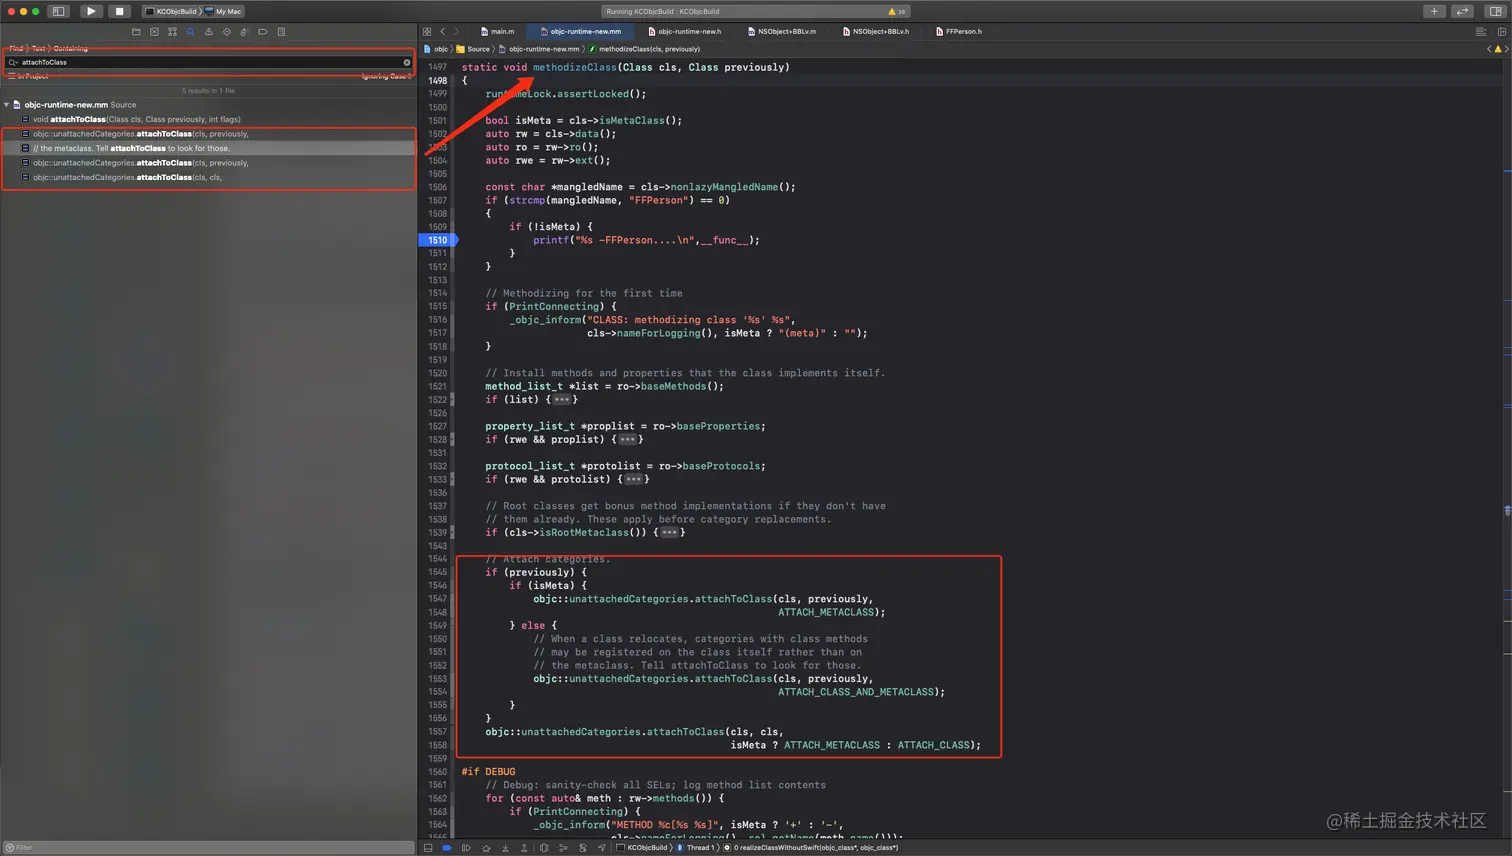Click the Run button in toolbar
1512x856 pixels.
point(90,11)
